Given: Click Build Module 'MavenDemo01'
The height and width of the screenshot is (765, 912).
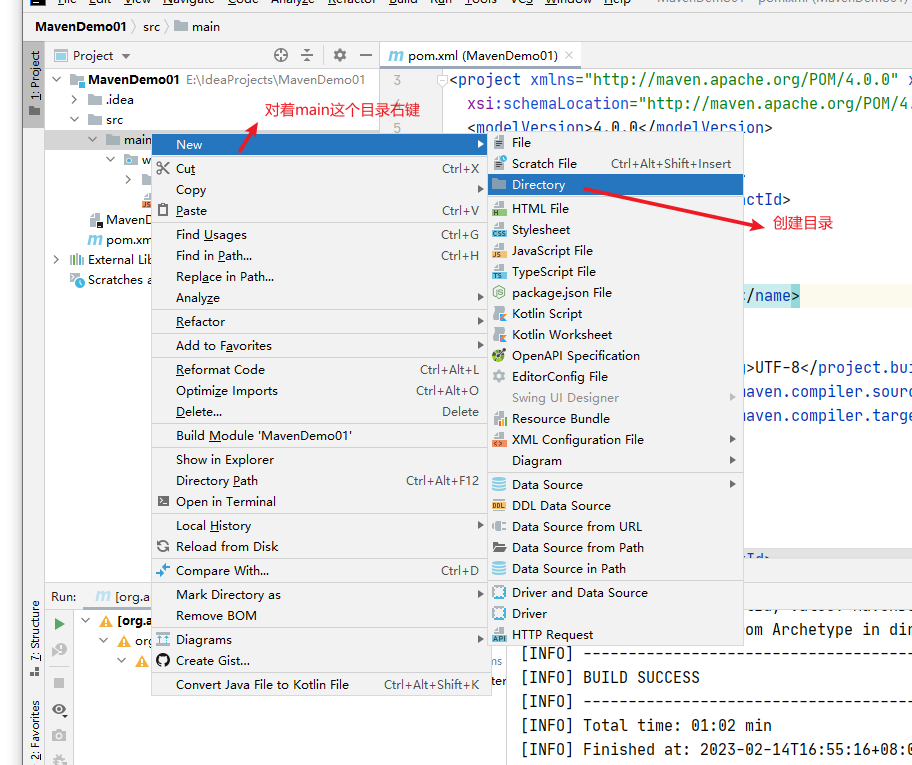Looking at the screenshot, I should pos(319,436).
